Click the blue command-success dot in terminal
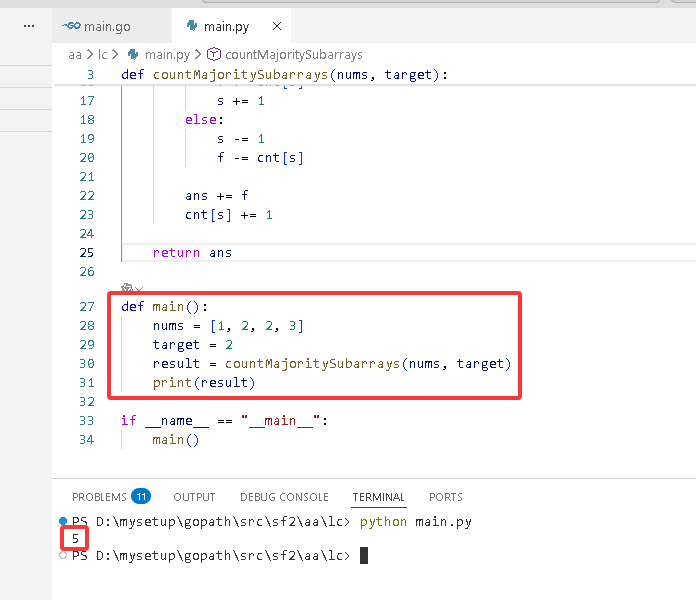Viewport: 696px width, 600px height. pos(63,521)
